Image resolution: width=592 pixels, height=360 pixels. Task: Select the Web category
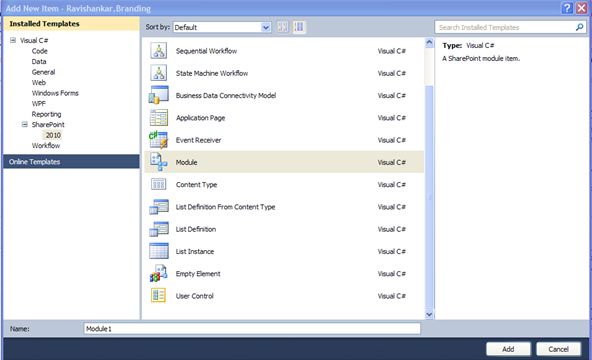point(39,83)
